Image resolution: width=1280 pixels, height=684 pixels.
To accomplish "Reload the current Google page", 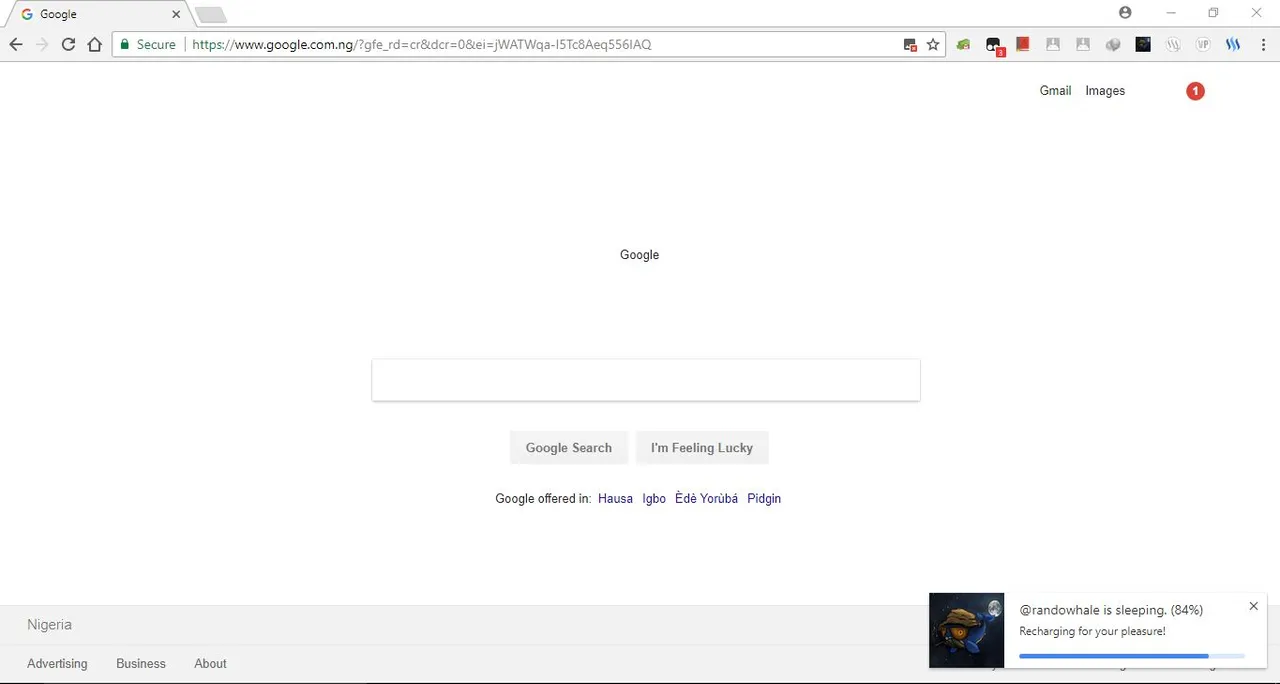I will (68, 44).
